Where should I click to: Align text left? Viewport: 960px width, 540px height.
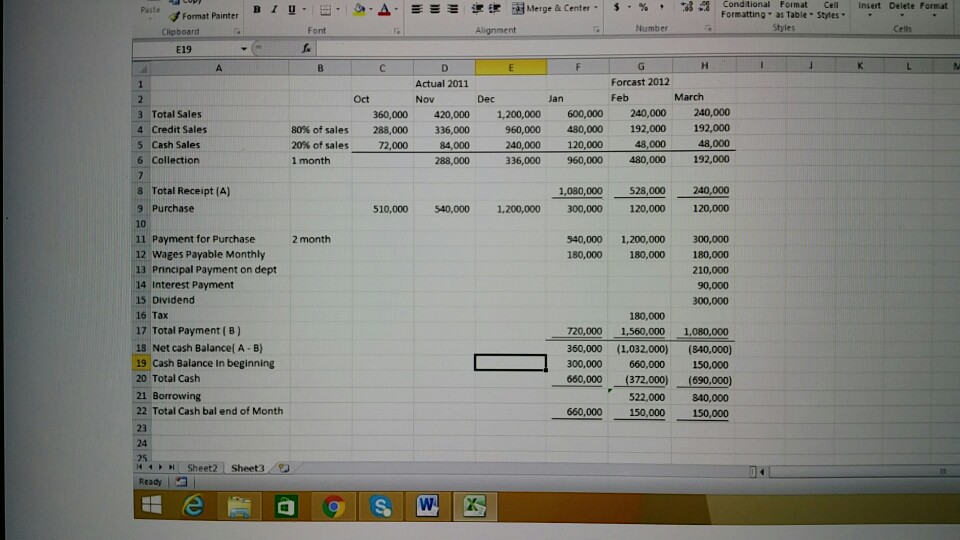[416, 9]
